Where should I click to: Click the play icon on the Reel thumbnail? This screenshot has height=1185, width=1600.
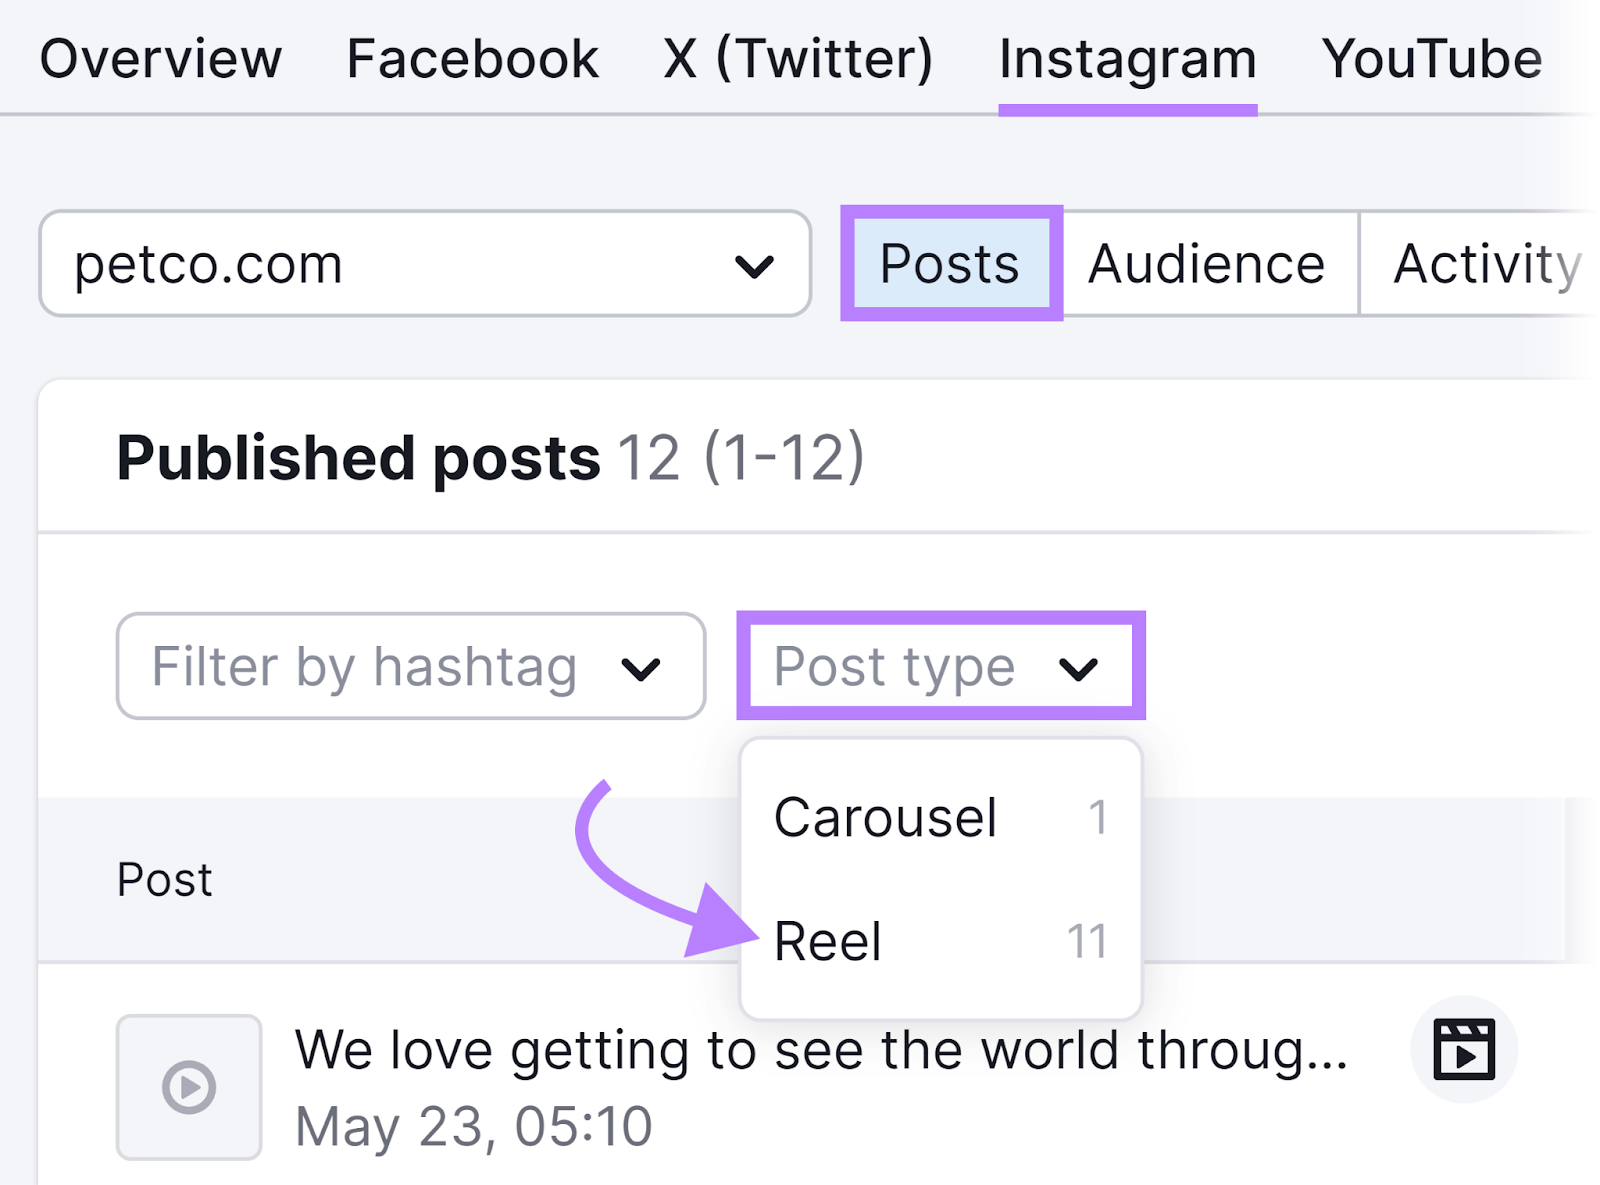pyautogui.click(x=188, y=1087)
